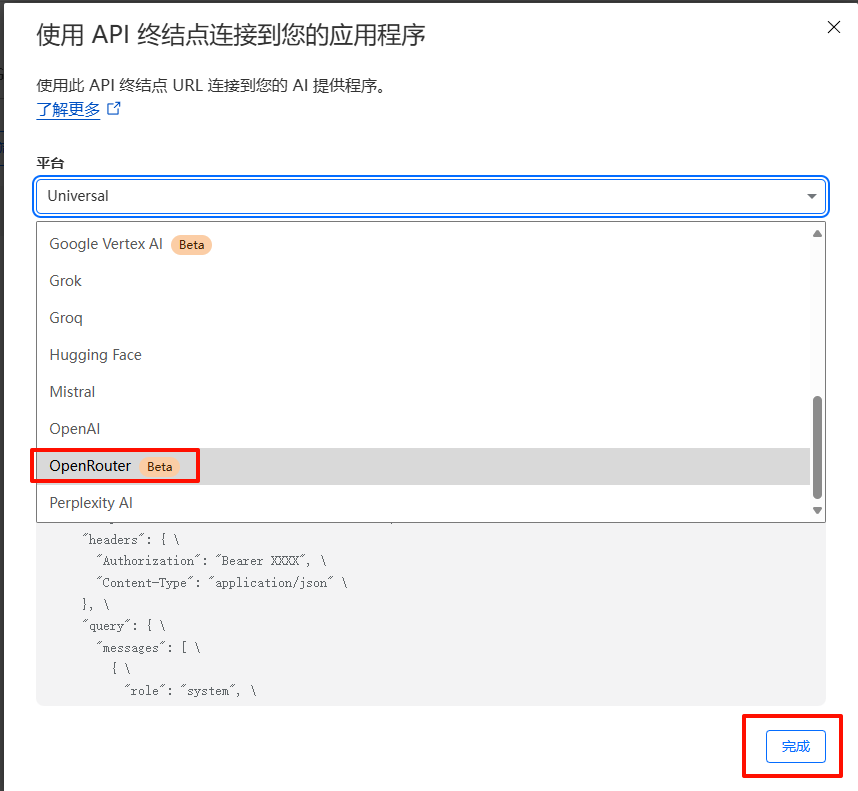The image size is (858, 791).
Task: Select Mistral option
Action: click(x=423, y=392)
